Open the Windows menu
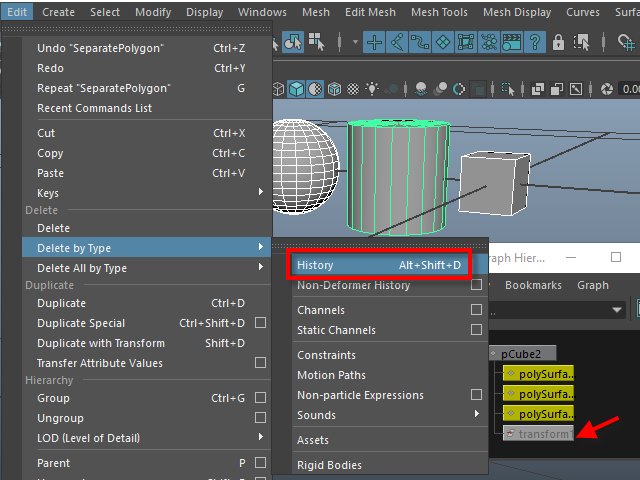 coord(262,12)
